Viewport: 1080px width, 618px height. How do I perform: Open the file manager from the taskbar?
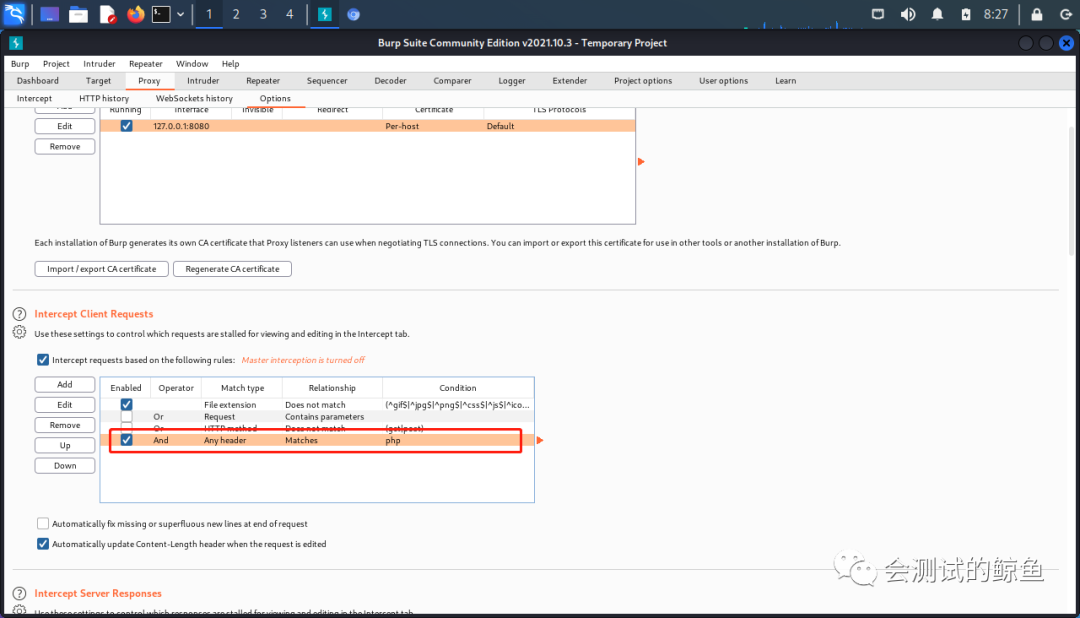[x=79, y=14]
